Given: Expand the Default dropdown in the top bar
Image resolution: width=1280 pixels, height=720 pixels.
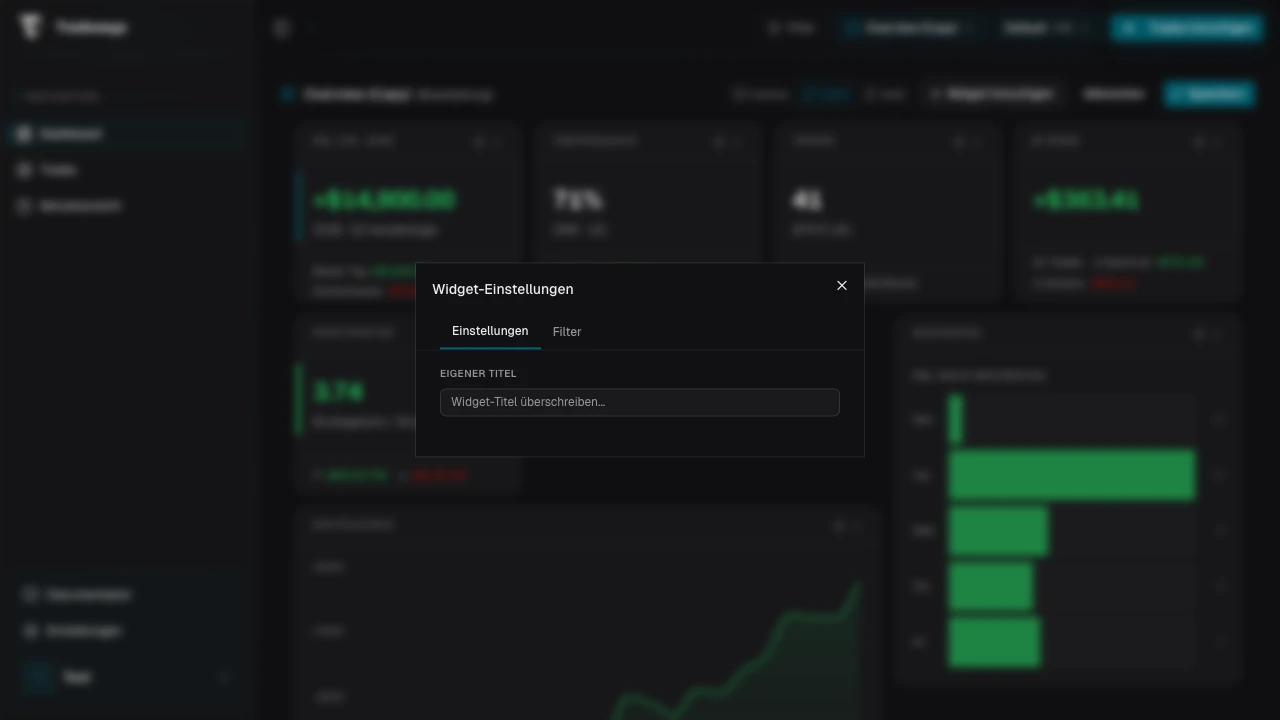Looking at the screenshot, I should coord(1045,29).
